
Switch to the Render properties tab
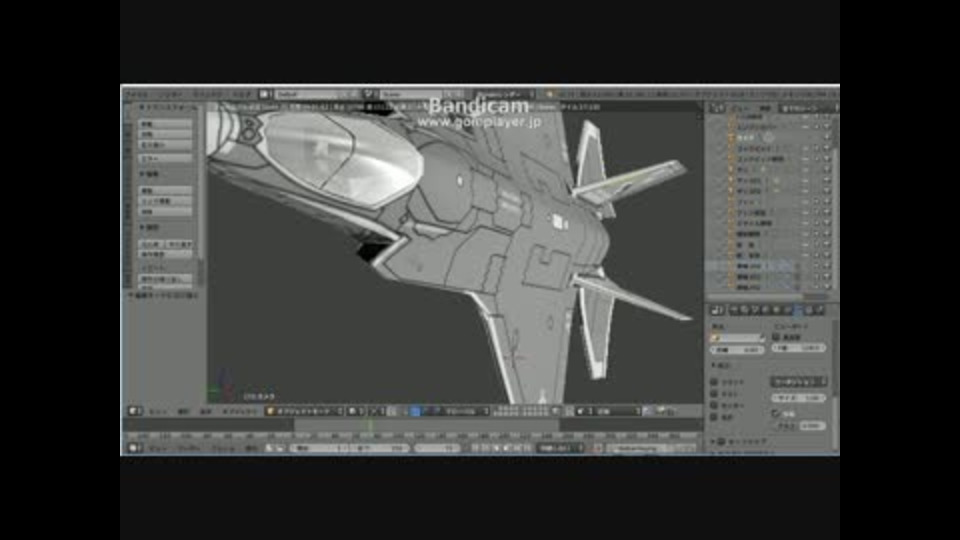point(735,310)
